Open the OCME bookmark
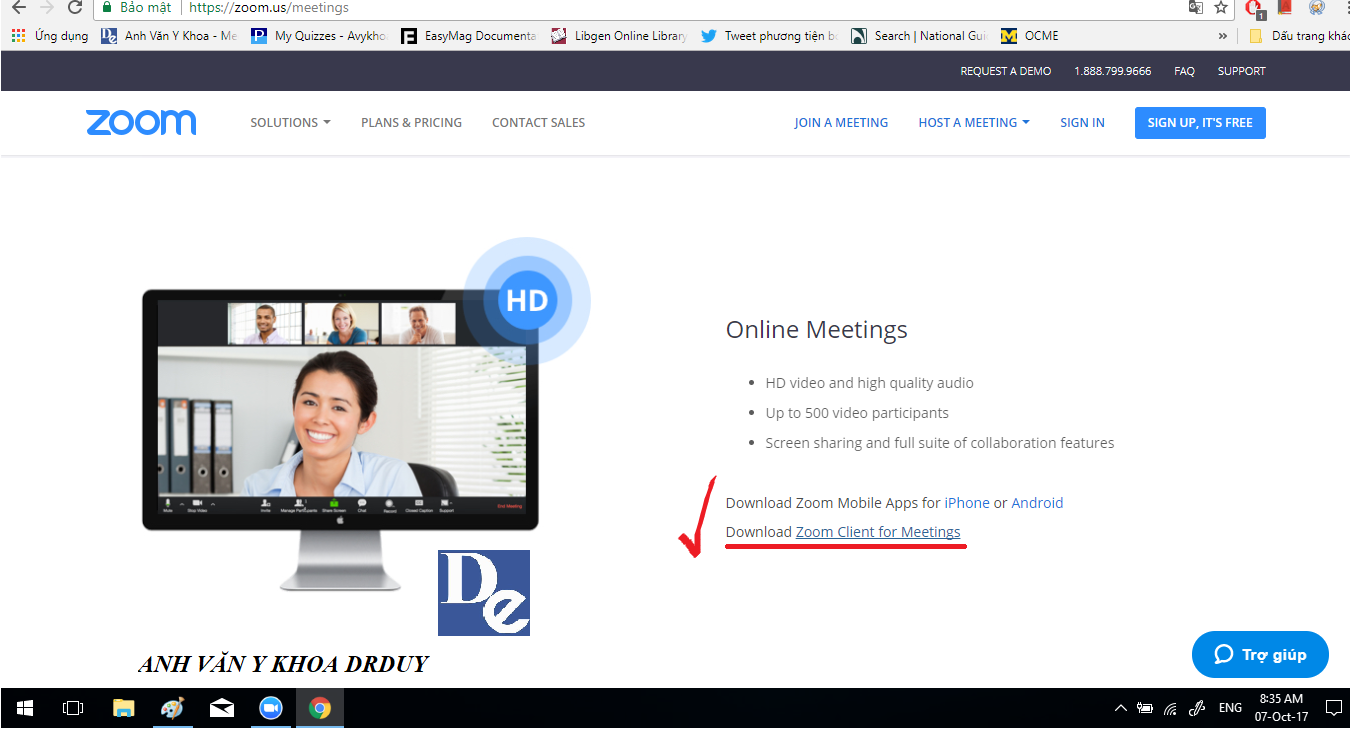 (x=1030, y=36)
